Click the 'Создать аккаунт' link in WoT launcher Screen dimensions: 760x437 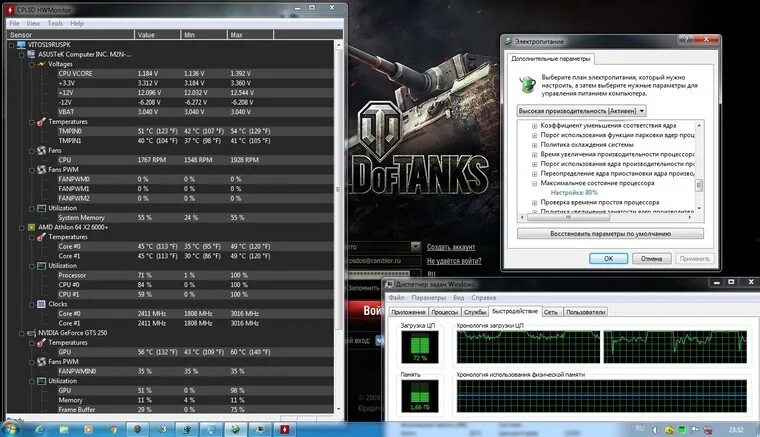(x=451, y=247)
